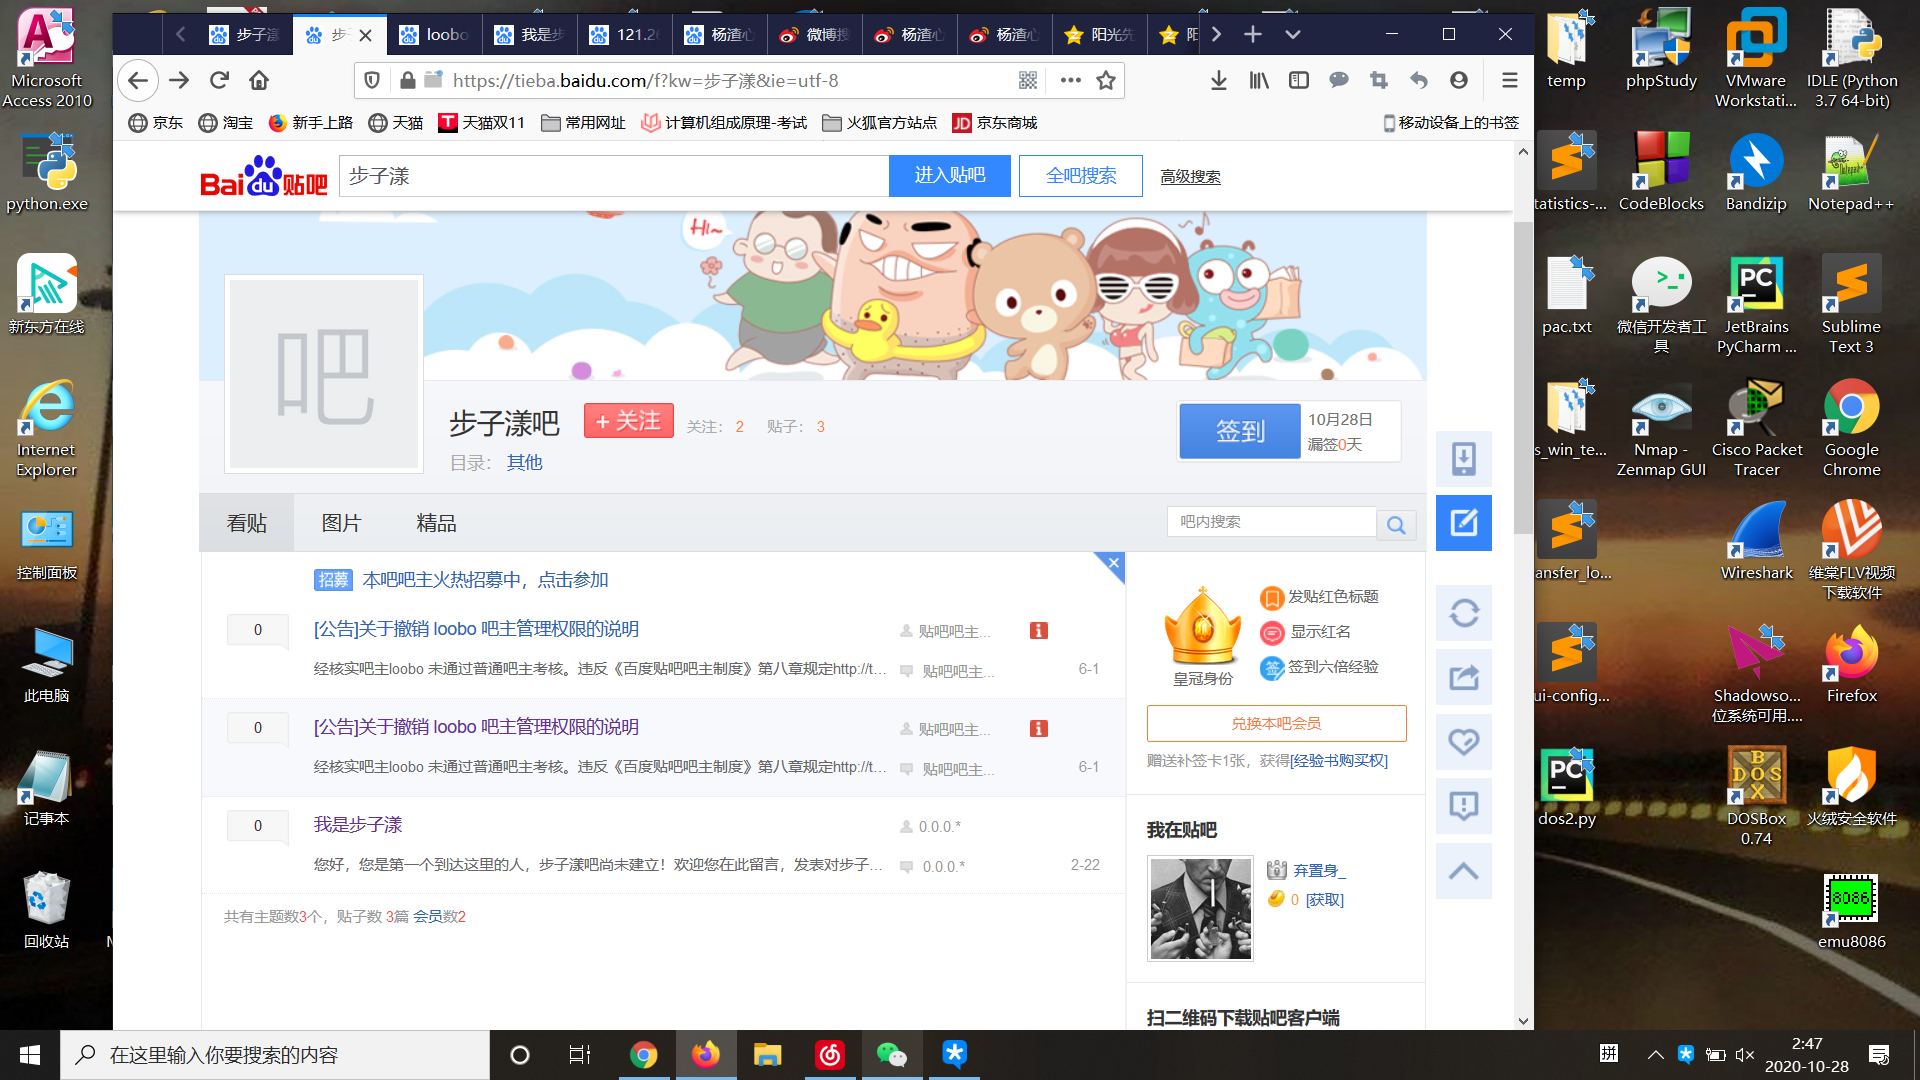Toggle follow with the red 关注 button
Image resolution: width=1920 pixels, height=1080 pixels.
[628, 421]
